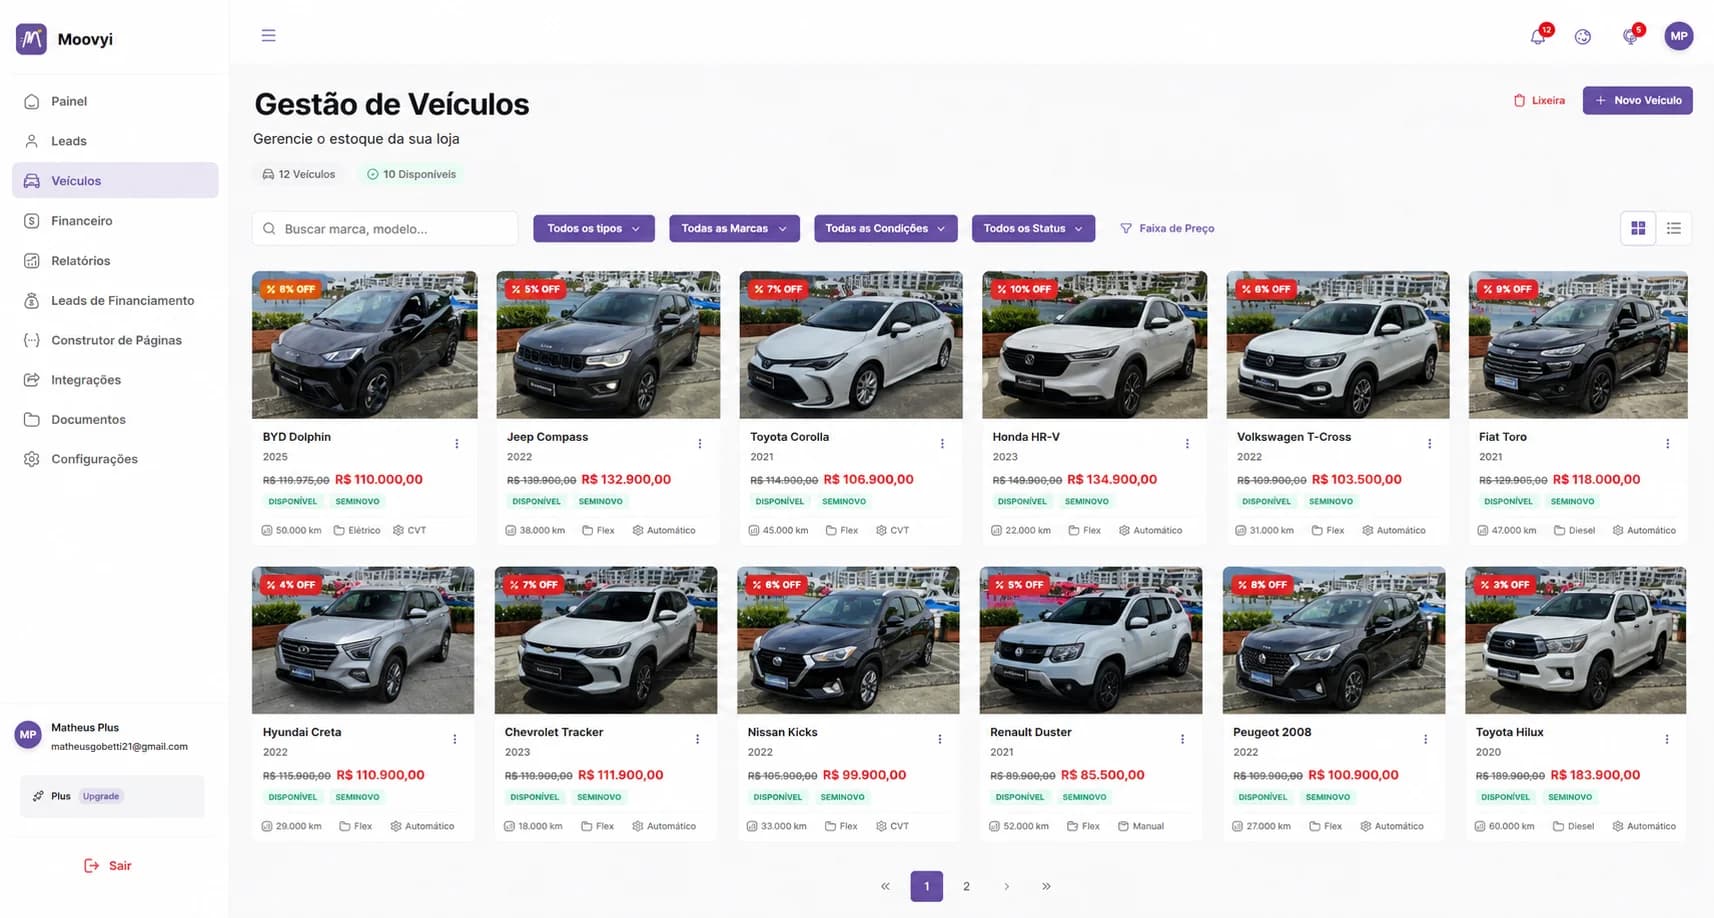
Task: Open options menu for Chevrolet Tracker
Action: click(x=697, y=739)
